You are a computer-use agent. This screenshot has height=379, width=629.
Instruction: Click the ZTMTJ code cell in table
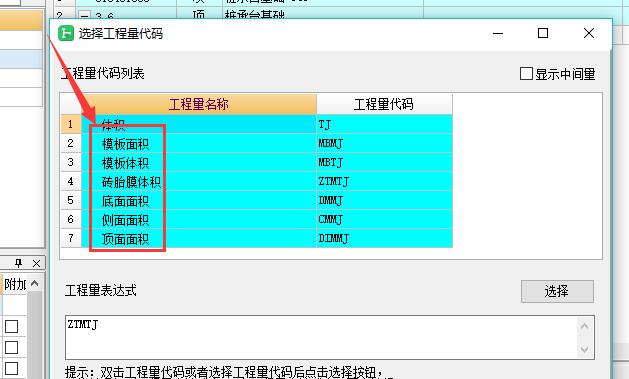coord(384,182)
